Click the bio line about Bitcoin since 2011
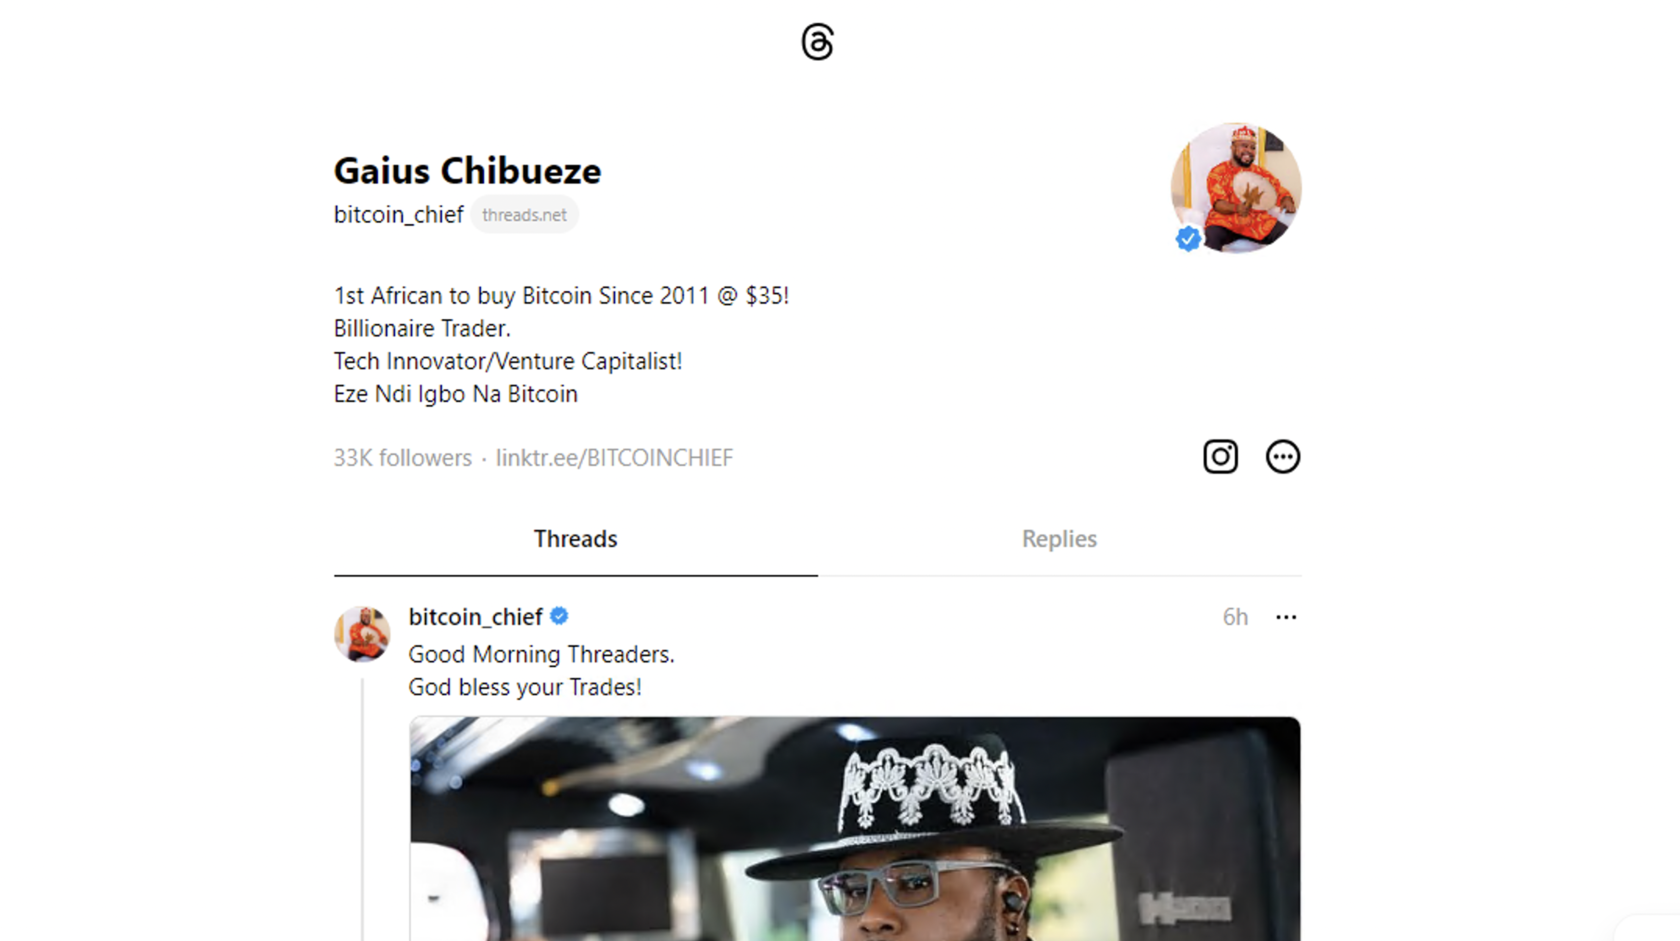This screenshot has width=1680, height=941. click(561, 296)
